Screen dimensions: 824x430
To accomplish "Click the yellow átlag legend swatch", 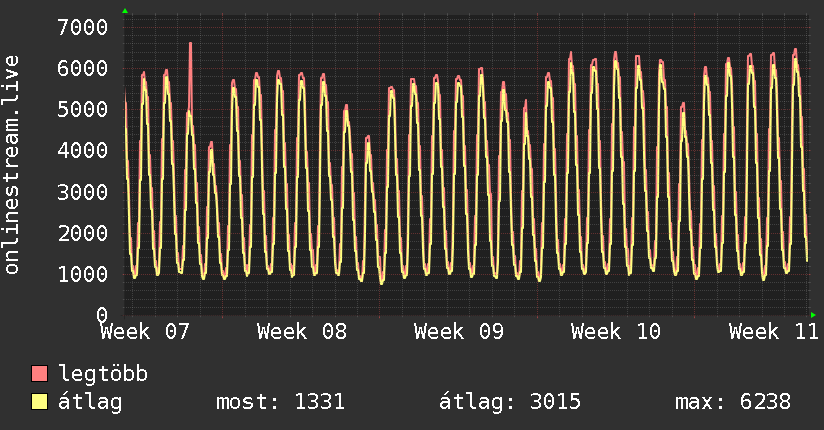I will (39, 401).
